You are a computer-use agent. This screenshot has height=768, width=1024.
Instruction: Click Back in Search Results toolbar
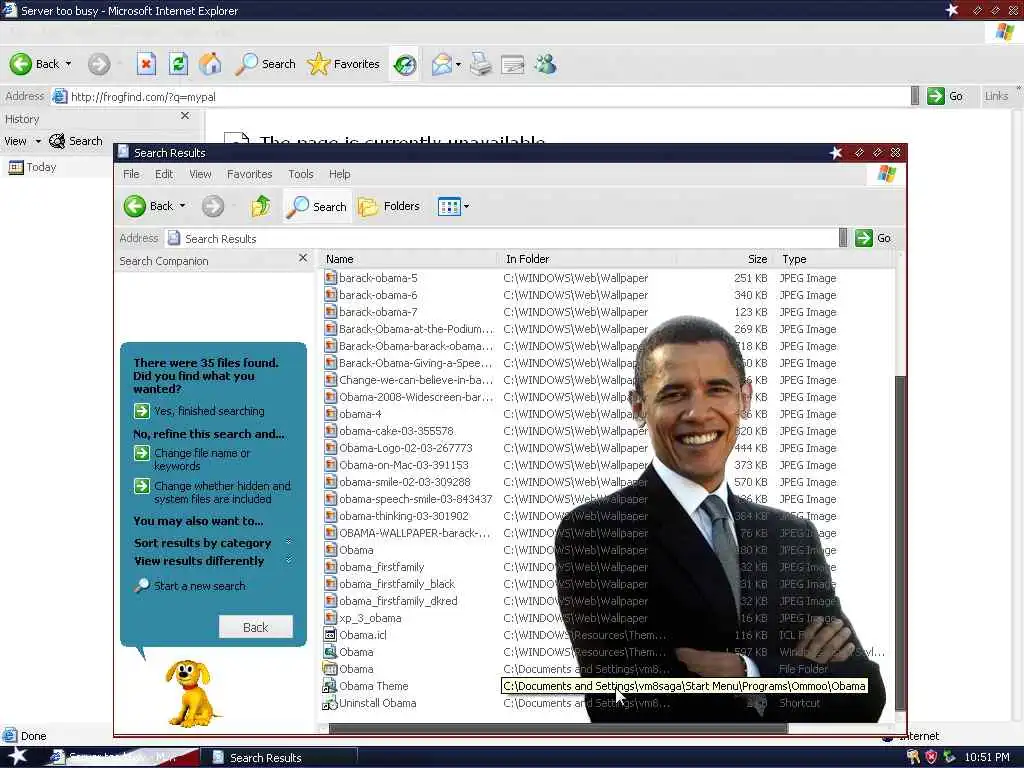149,206
